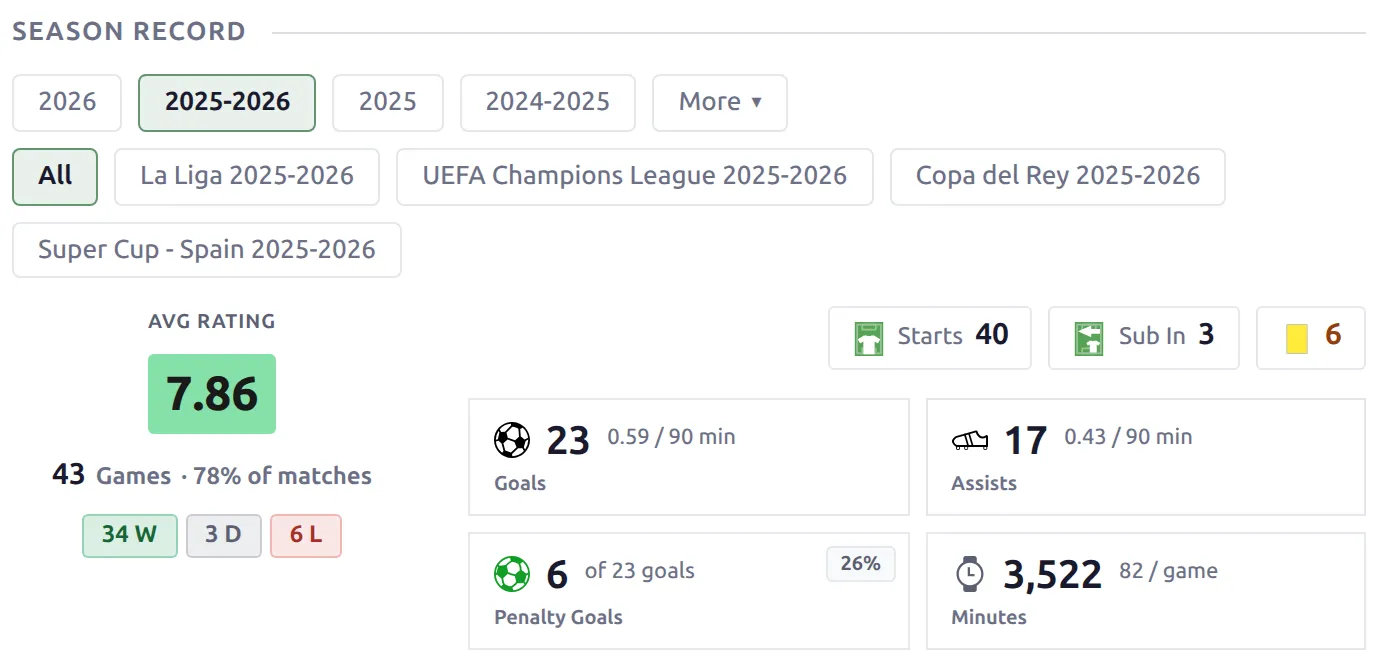This screenshot has width=1378, height=660.
Task: Open the More seasons dropdown
Action: coord(720,103)
